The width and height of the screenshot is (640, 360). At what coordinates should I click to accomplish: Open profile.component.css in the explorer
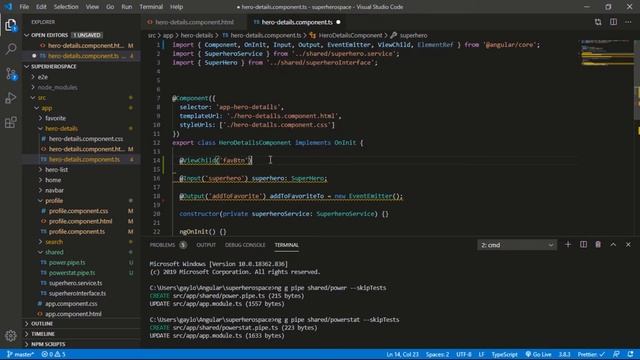tap(78, 211)
